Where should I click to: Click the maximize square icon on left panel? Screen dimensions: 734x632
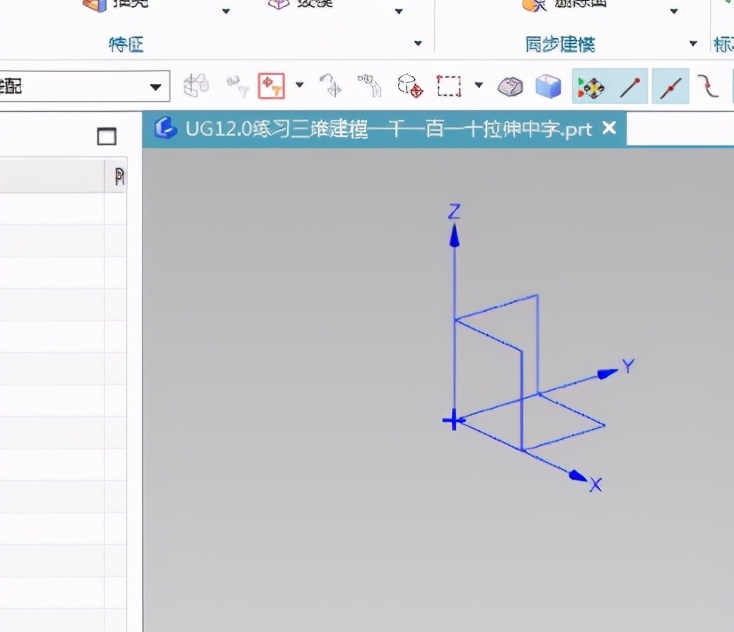tap(107, 137)
